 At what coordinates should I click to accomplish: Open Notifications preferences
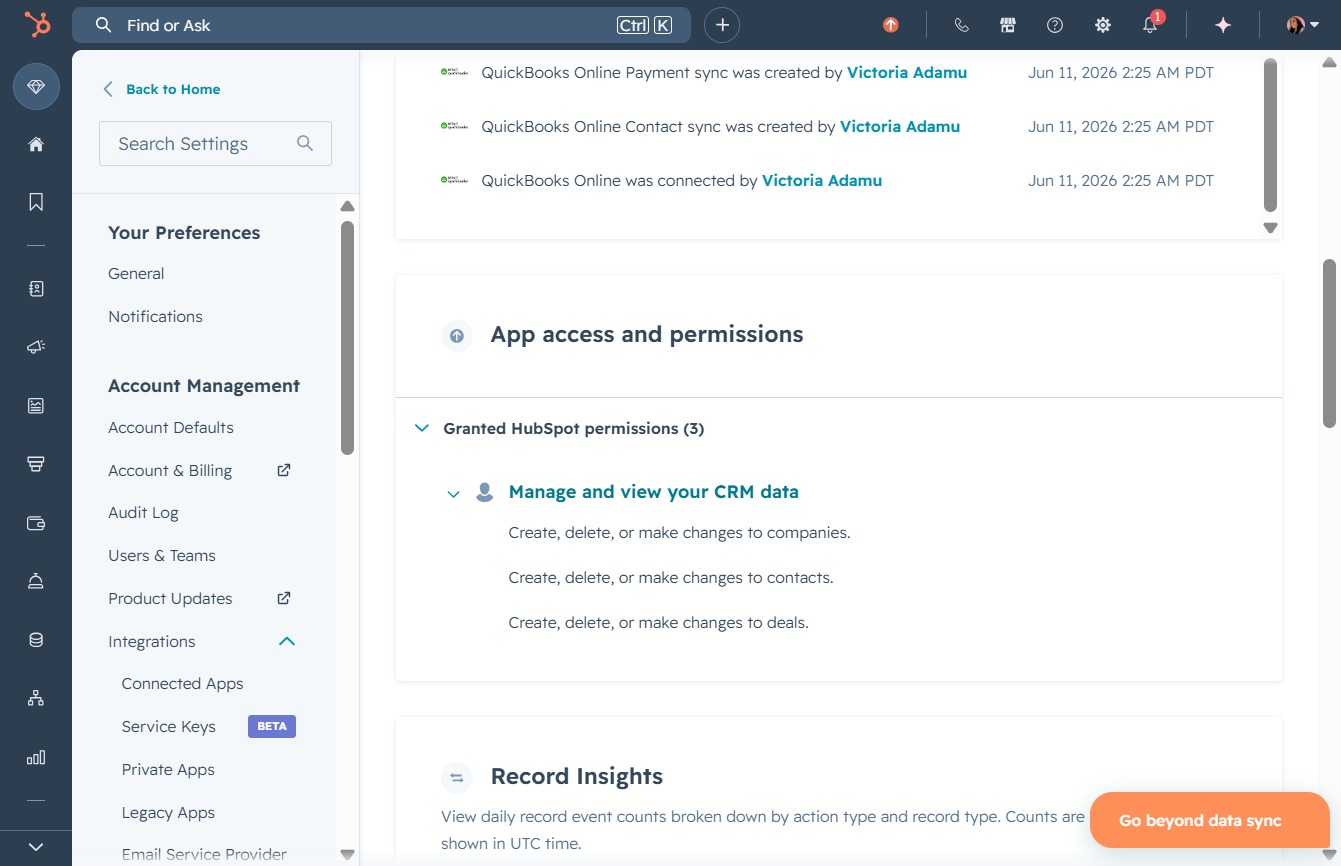click(x=155, y=316)
